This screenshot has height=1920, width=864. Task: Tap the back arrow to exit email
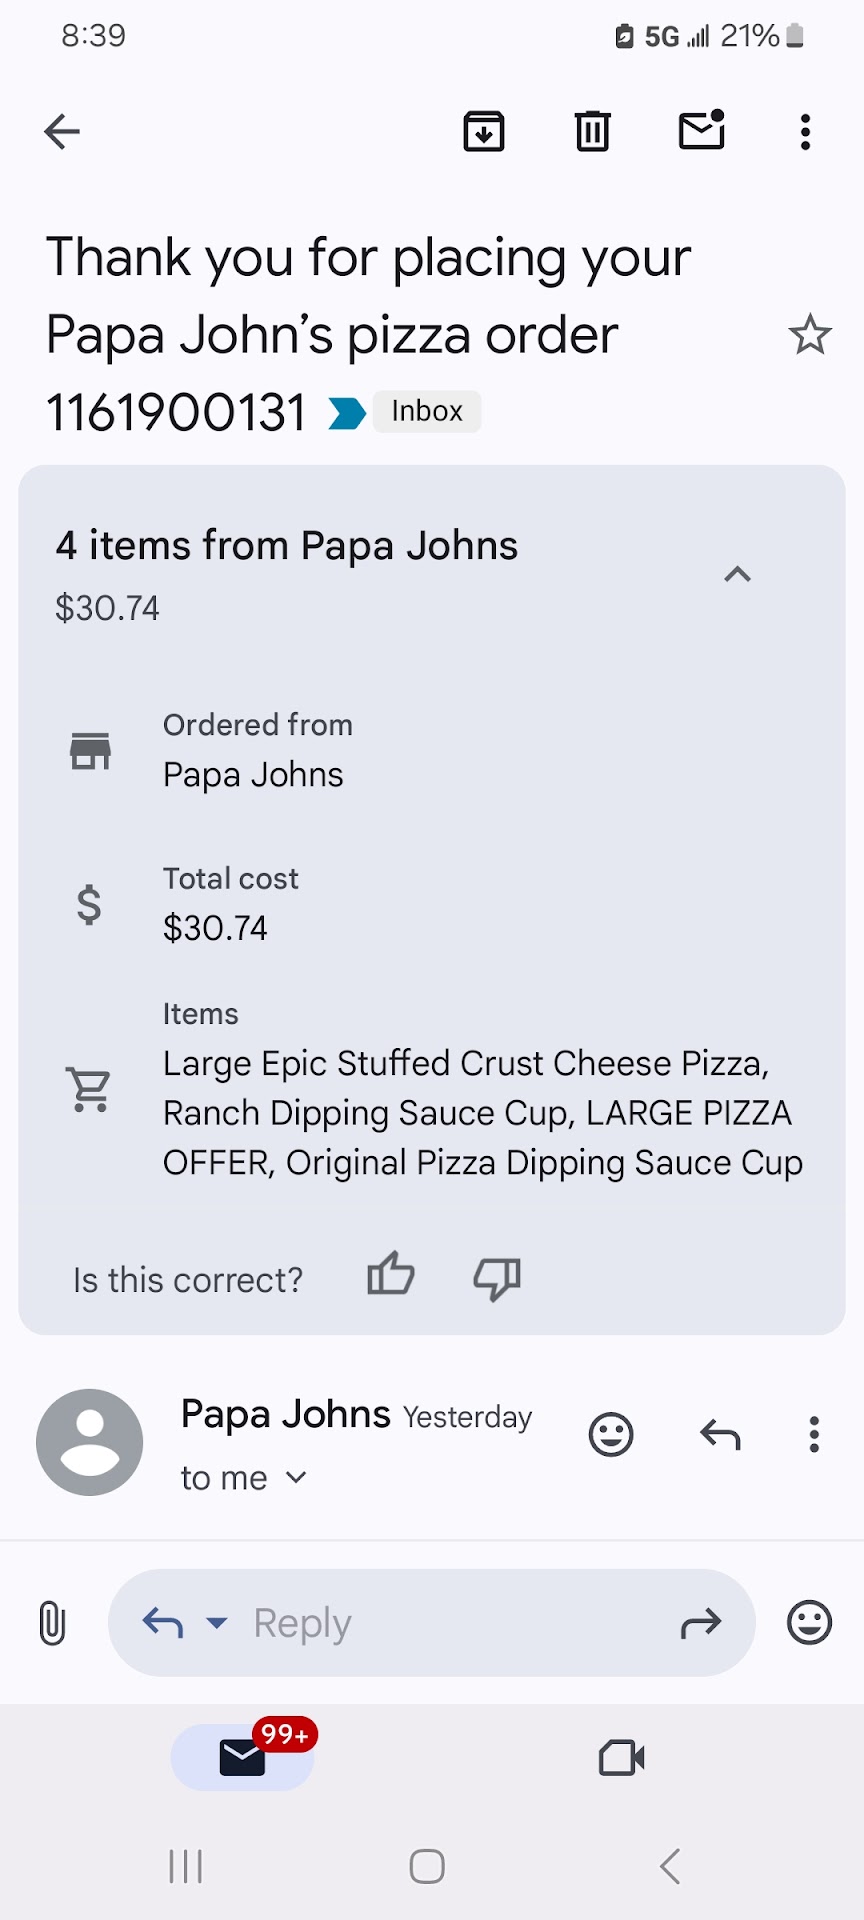(62, 131)
